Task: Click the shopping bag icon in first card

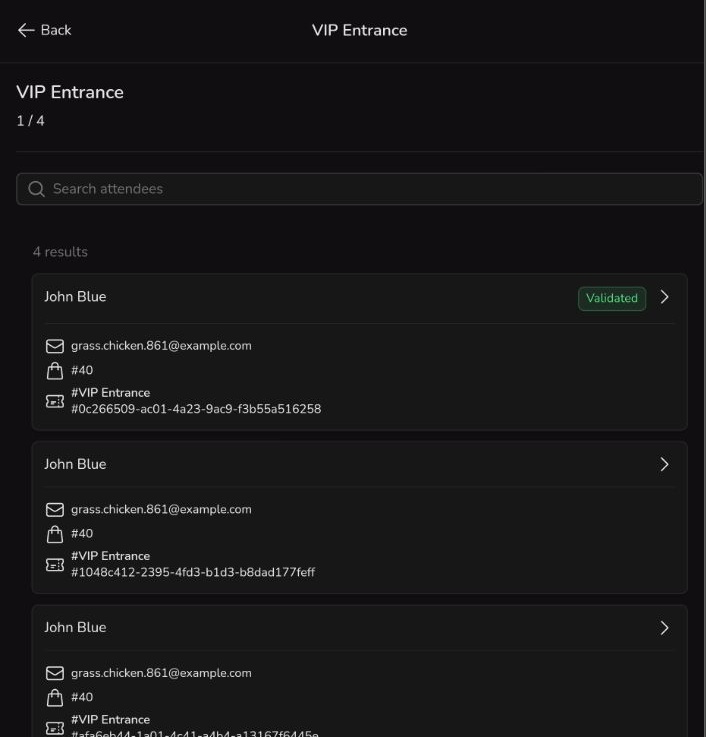Action: (55, 371)
